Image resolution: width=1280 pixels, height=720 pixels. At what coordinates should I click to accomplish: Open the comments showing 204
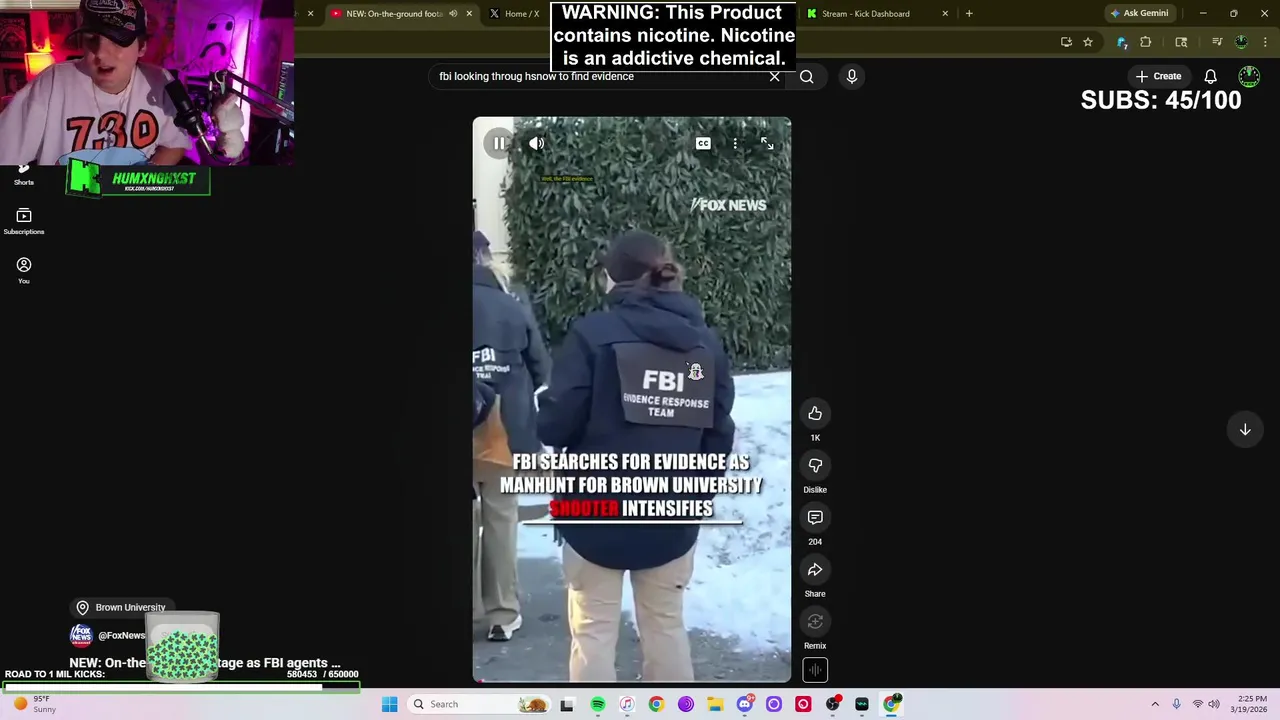point(815,517)
